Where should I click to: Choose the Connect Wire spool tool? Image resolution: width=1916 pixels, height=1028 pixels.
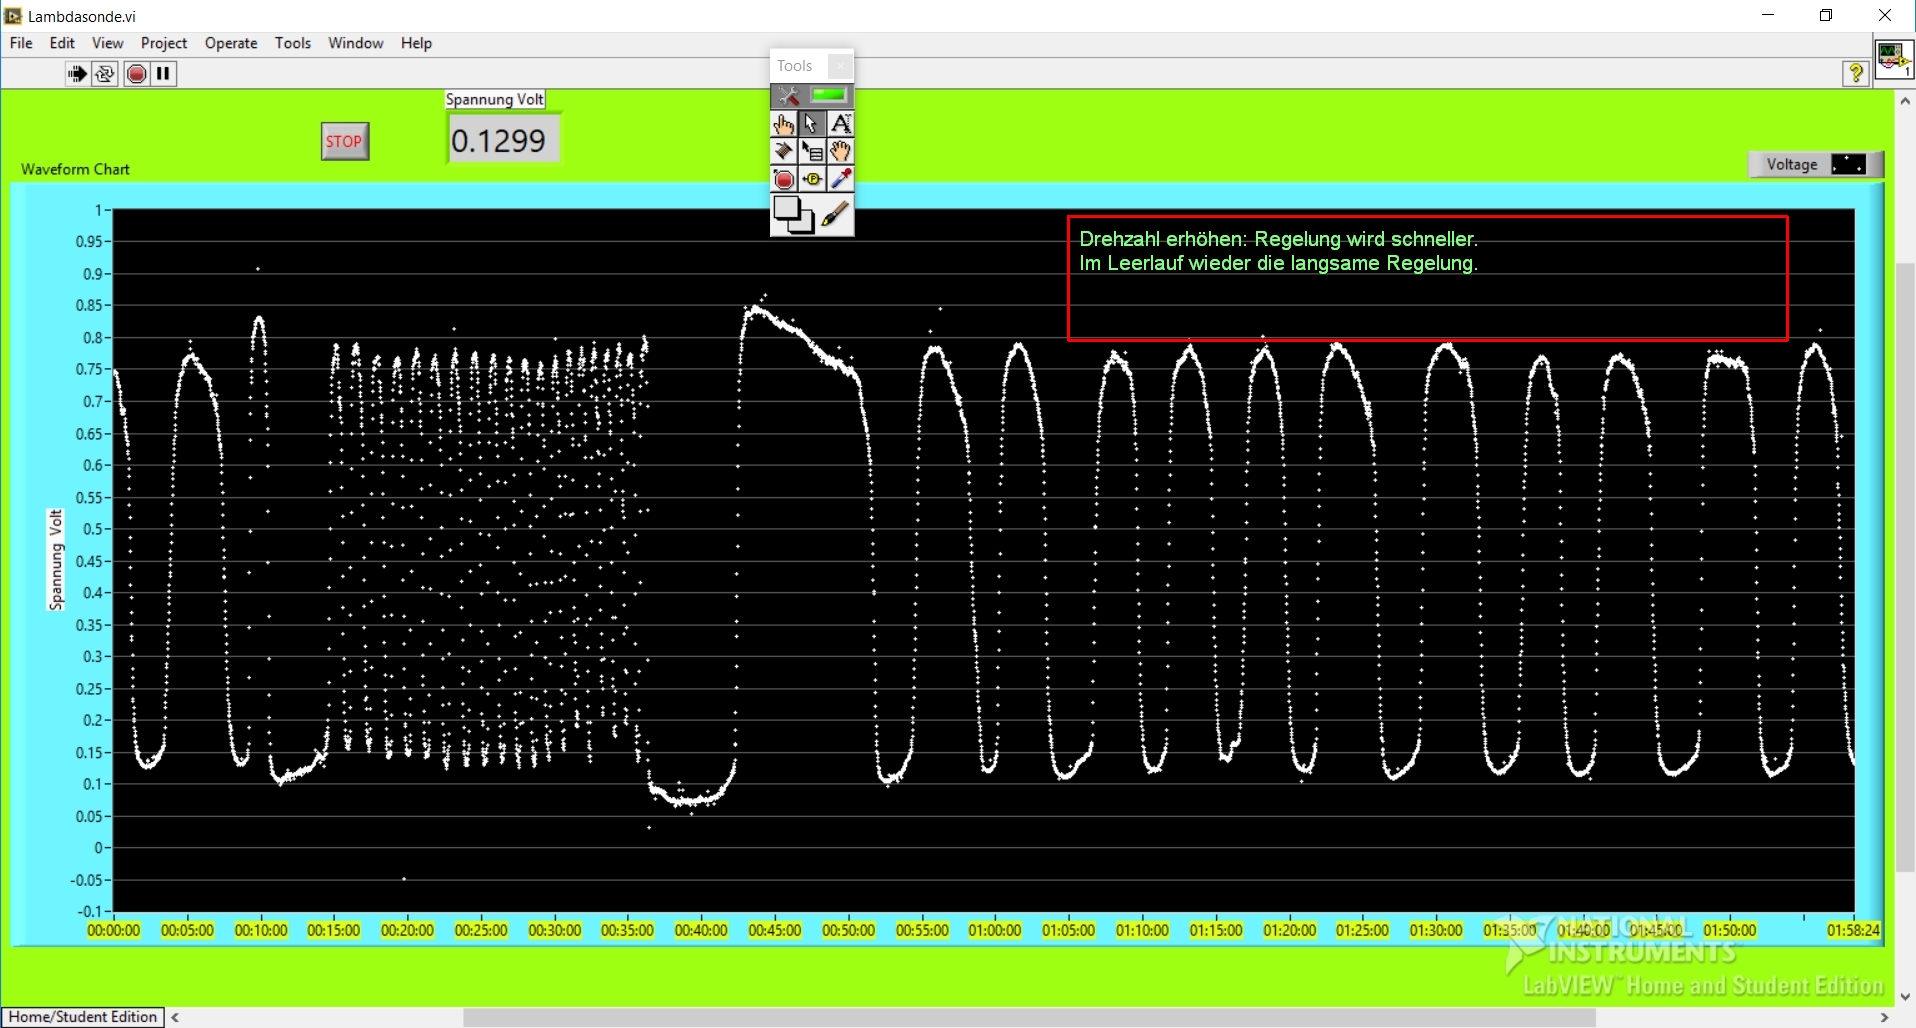pos(784,152)
